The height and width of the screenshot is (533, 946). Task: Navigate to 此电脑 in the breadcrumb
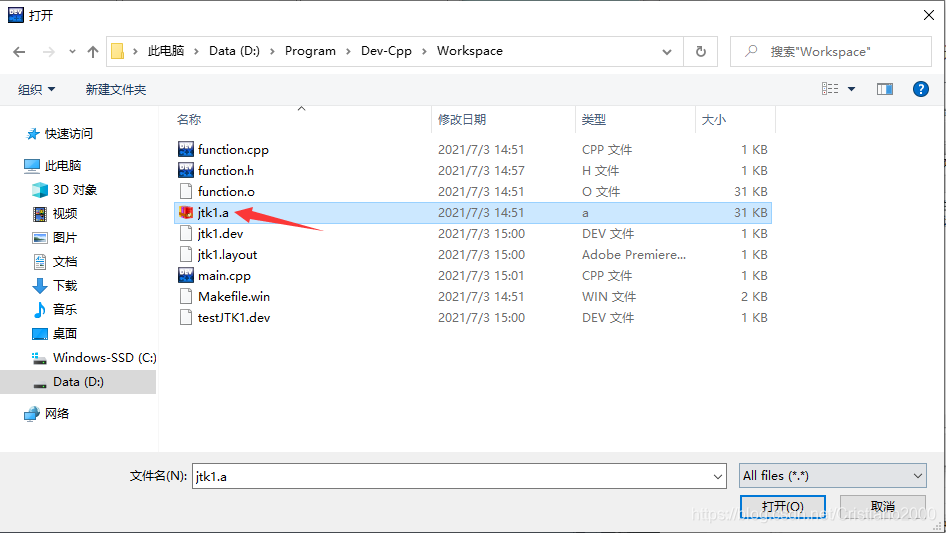pyautogui.click(x=166, y=51)
